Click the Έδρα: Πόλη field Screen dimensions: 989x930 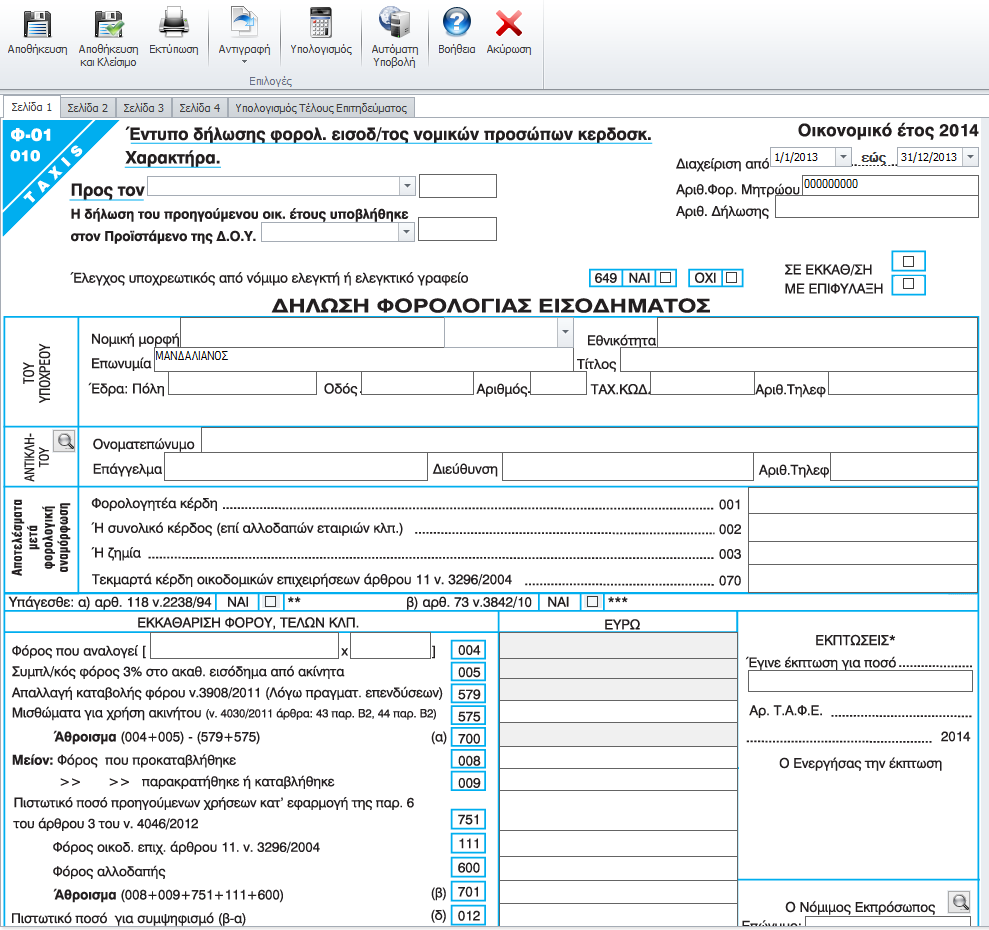click(242, 384)
